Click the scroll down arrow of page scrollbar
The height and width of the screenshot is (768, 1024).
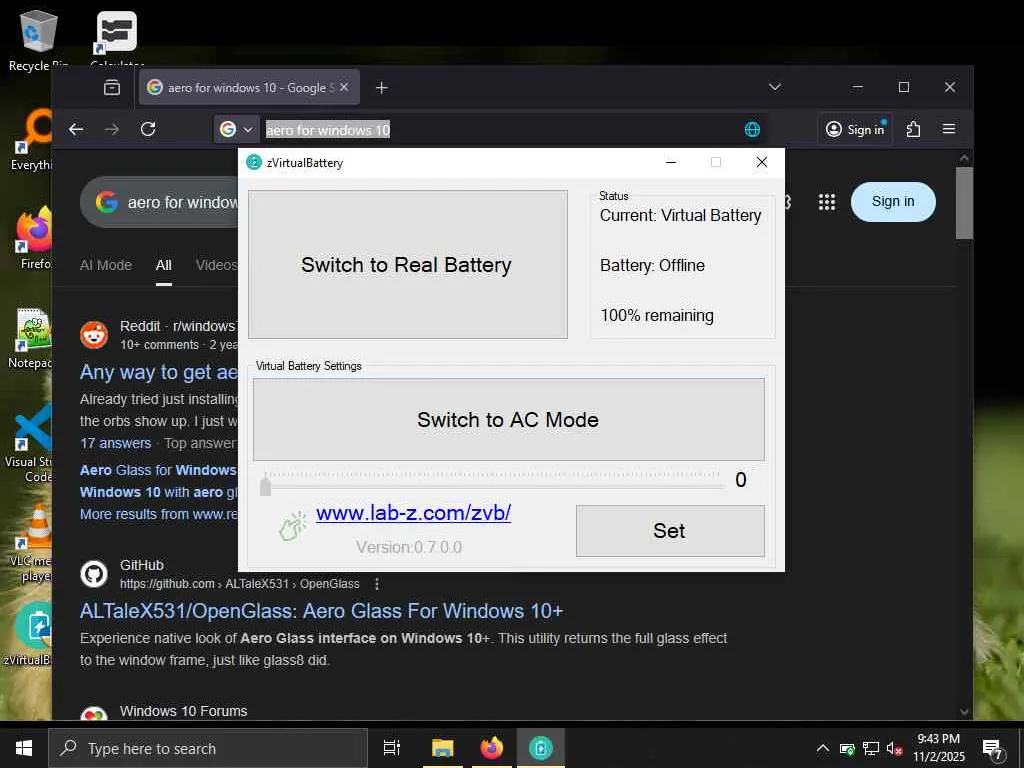[x=964, y=712]
